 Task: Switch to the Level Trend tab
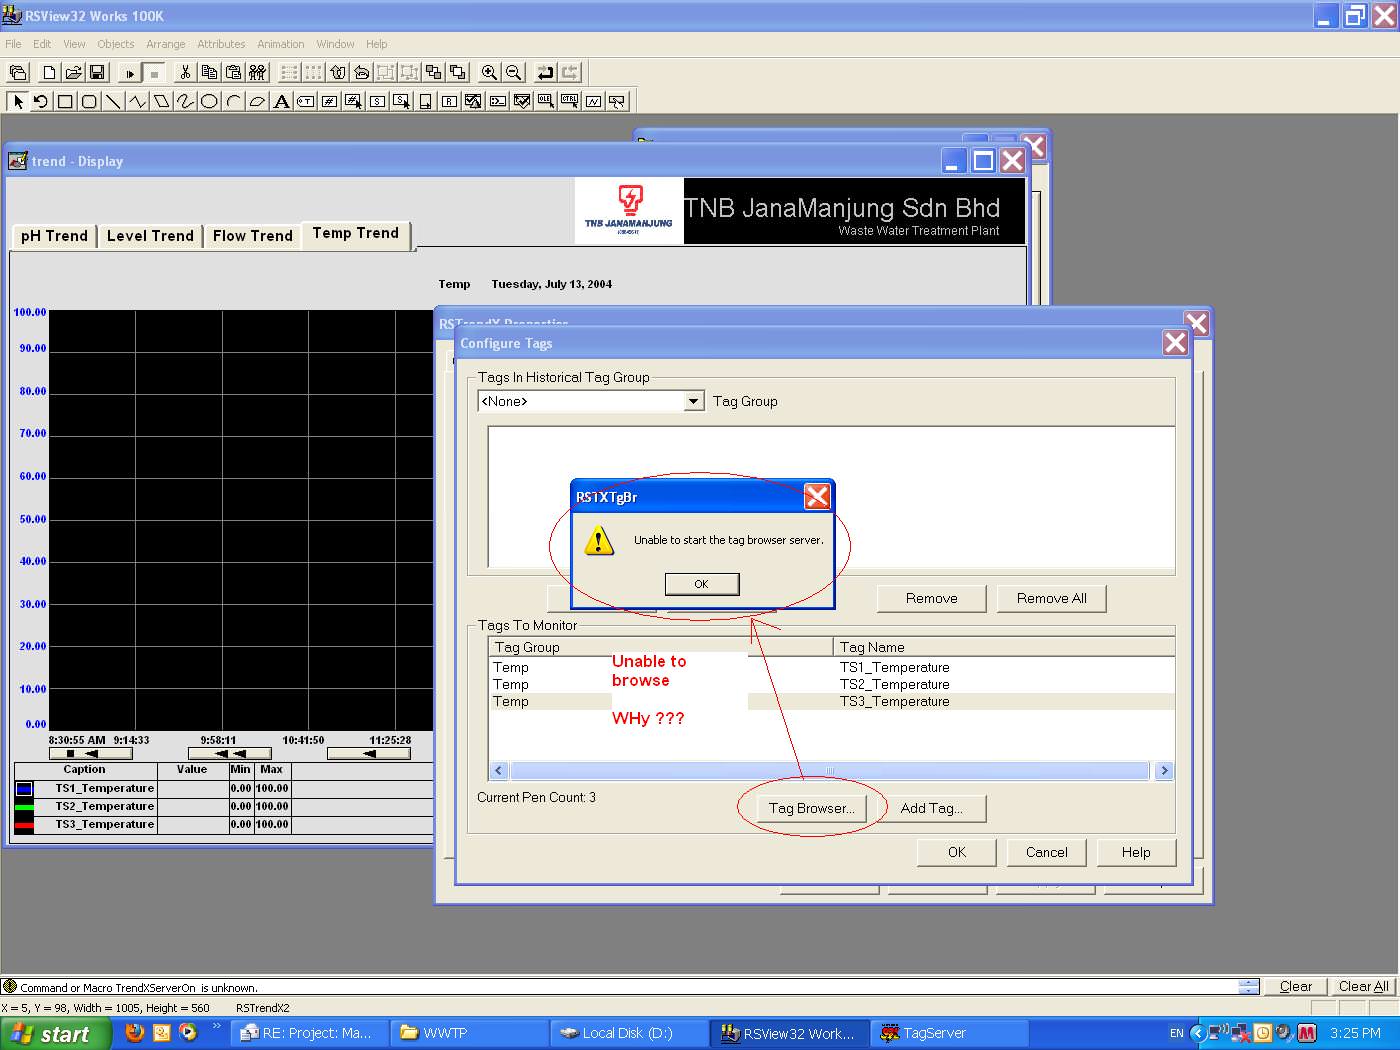point(150,236)
